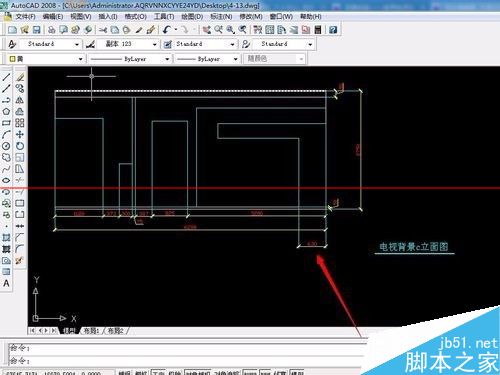
Task: Click the Array modify tool
Action: point(20,123)
